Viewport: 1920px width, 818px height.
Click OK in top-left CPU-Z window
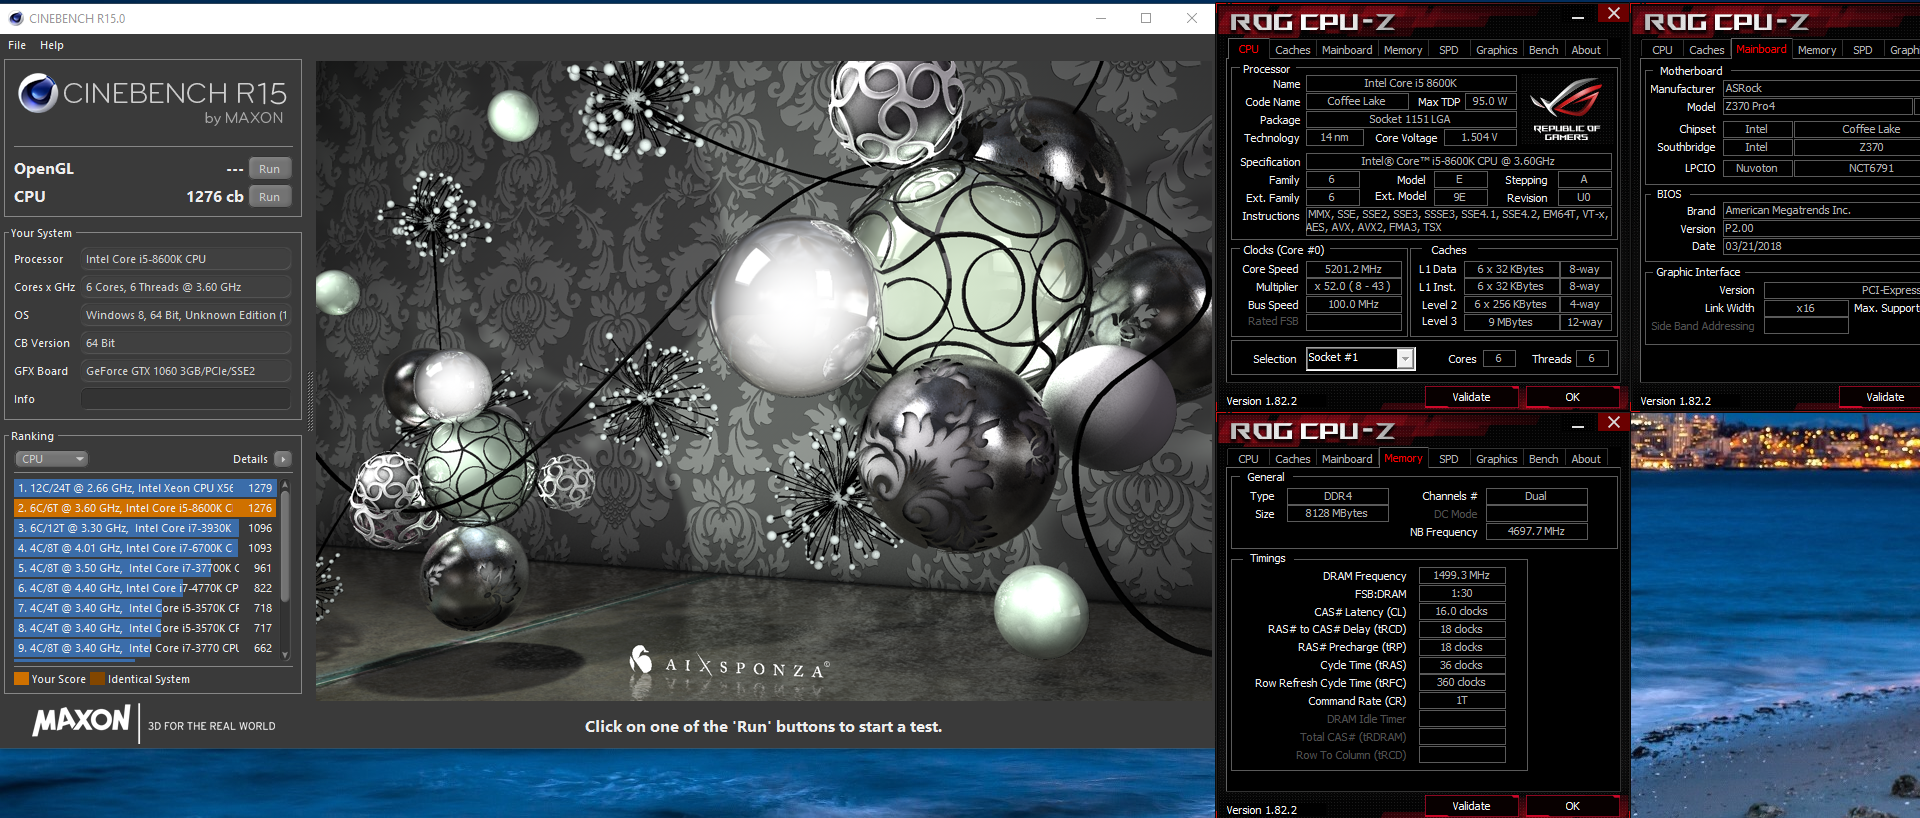(x=1573, y=397)
